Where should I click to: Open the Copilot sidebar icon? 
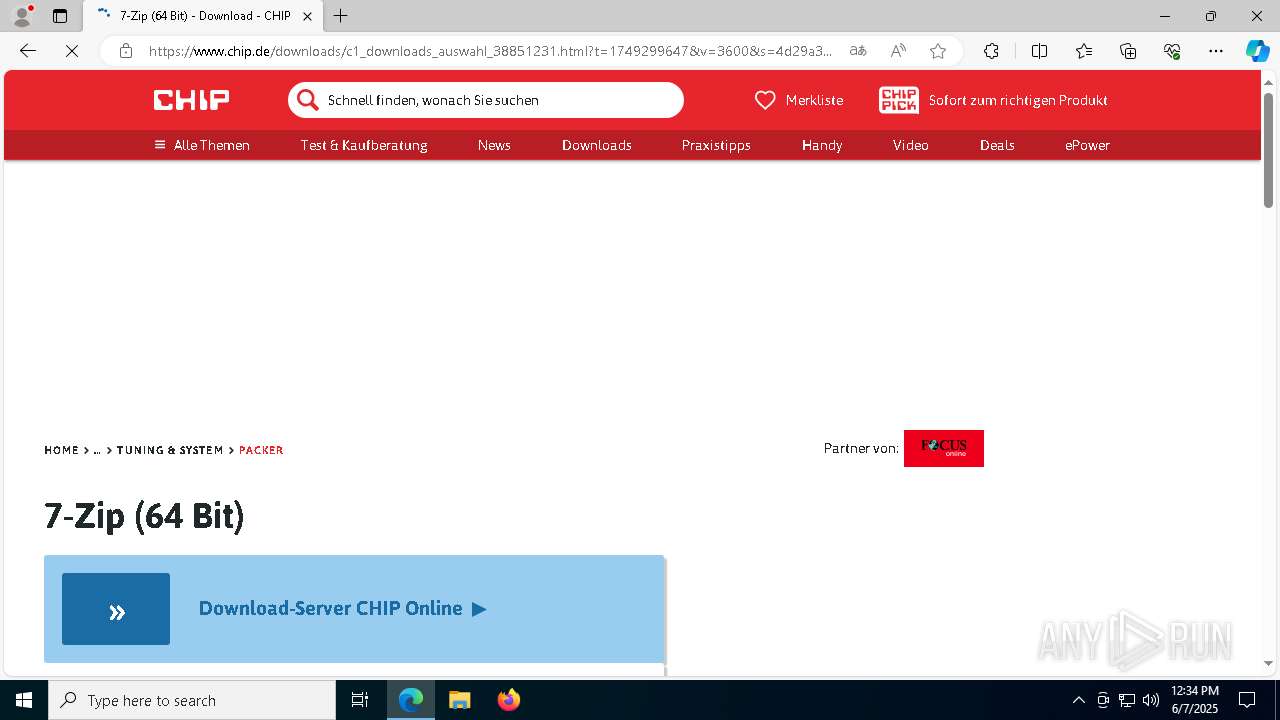pyautogui.click(x=1257, y=51)
